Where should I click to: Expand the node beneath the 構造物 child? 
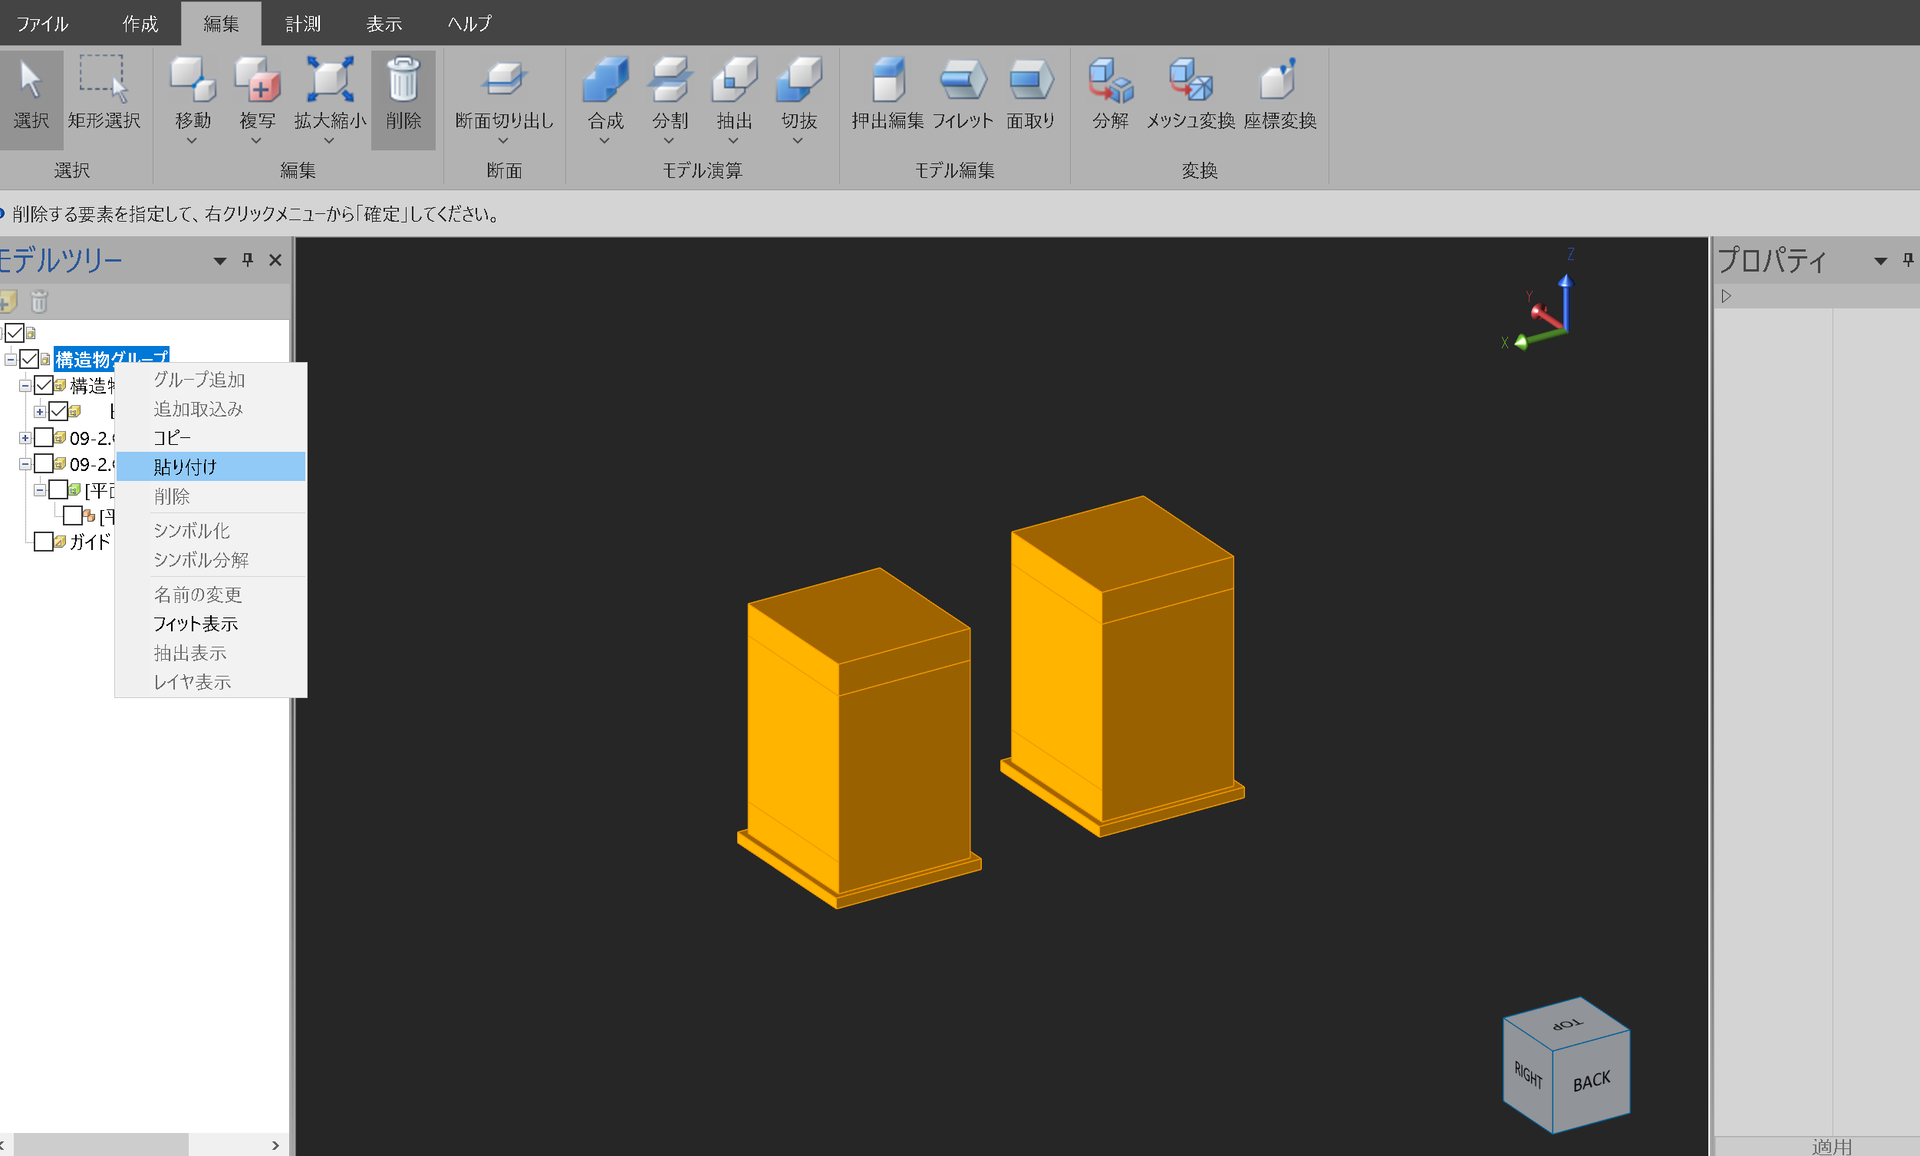point(39,411)
